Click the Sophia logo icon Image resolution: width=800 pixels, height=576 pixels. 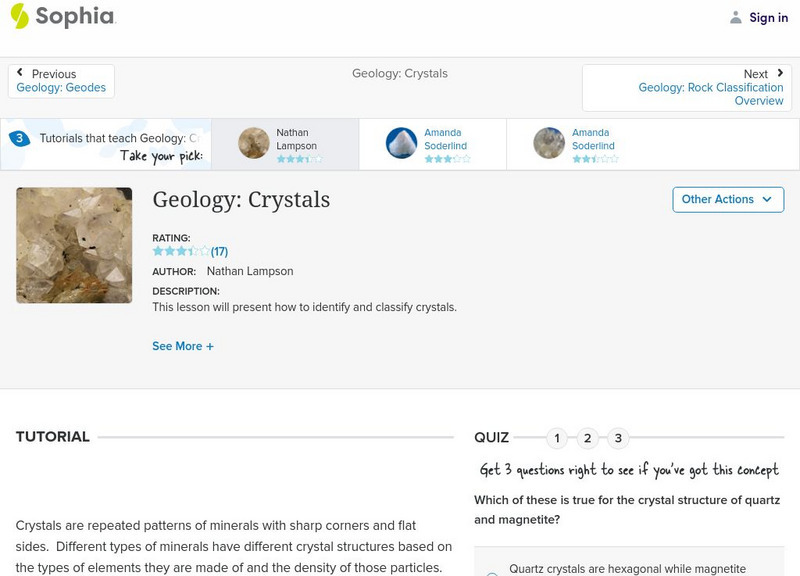click(20, 16)
